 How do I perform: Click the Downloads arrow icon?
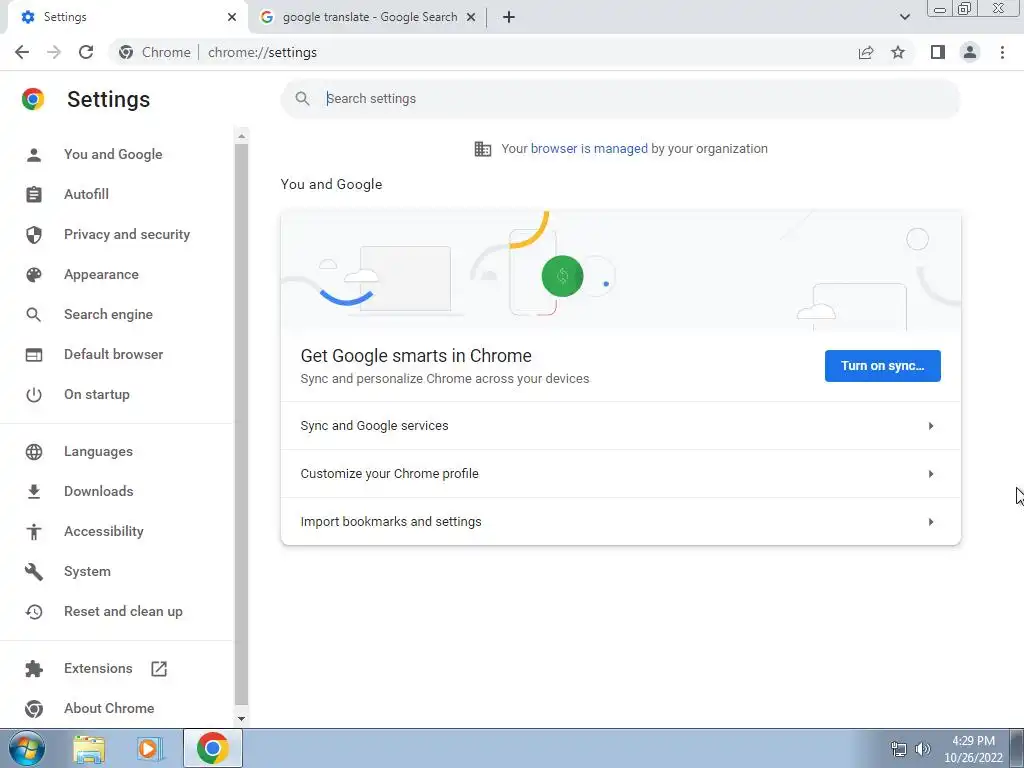(x=34, y=492)
